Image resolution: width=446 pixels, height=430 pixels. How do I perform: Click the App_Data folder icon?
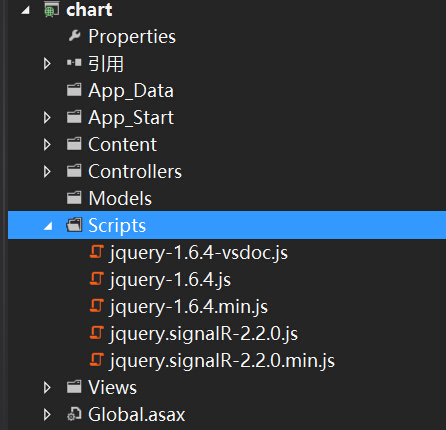(x=74, y=90)
